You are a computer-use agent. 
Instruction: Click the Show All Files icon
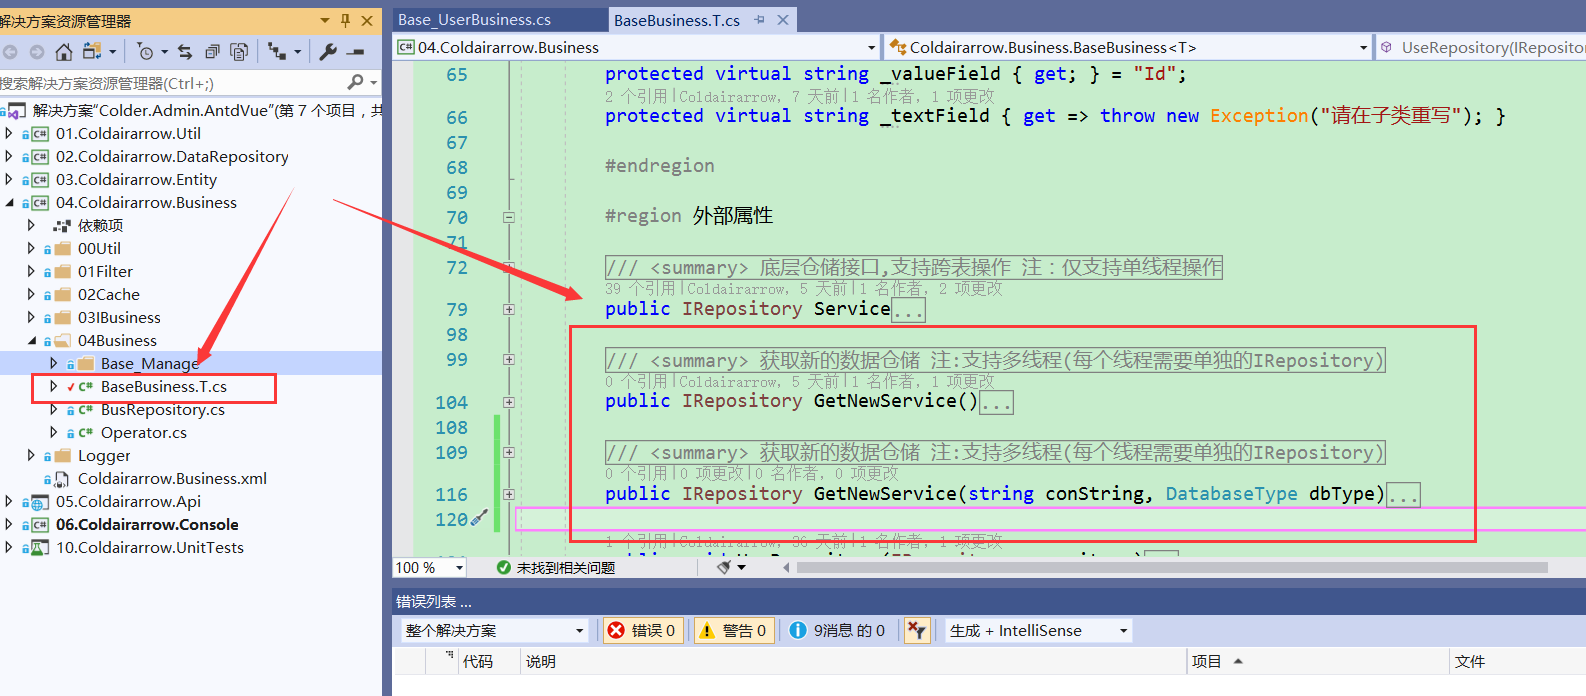(x=239, y=52)
